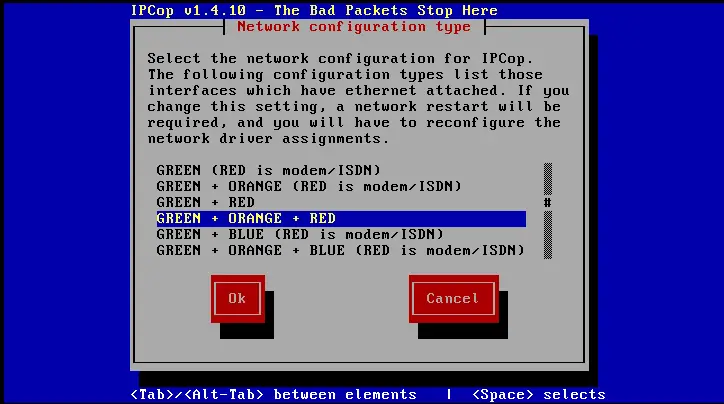
Task: Select highlighted GREEN + ORANGE + RED row
Action: tap(341, 218)
